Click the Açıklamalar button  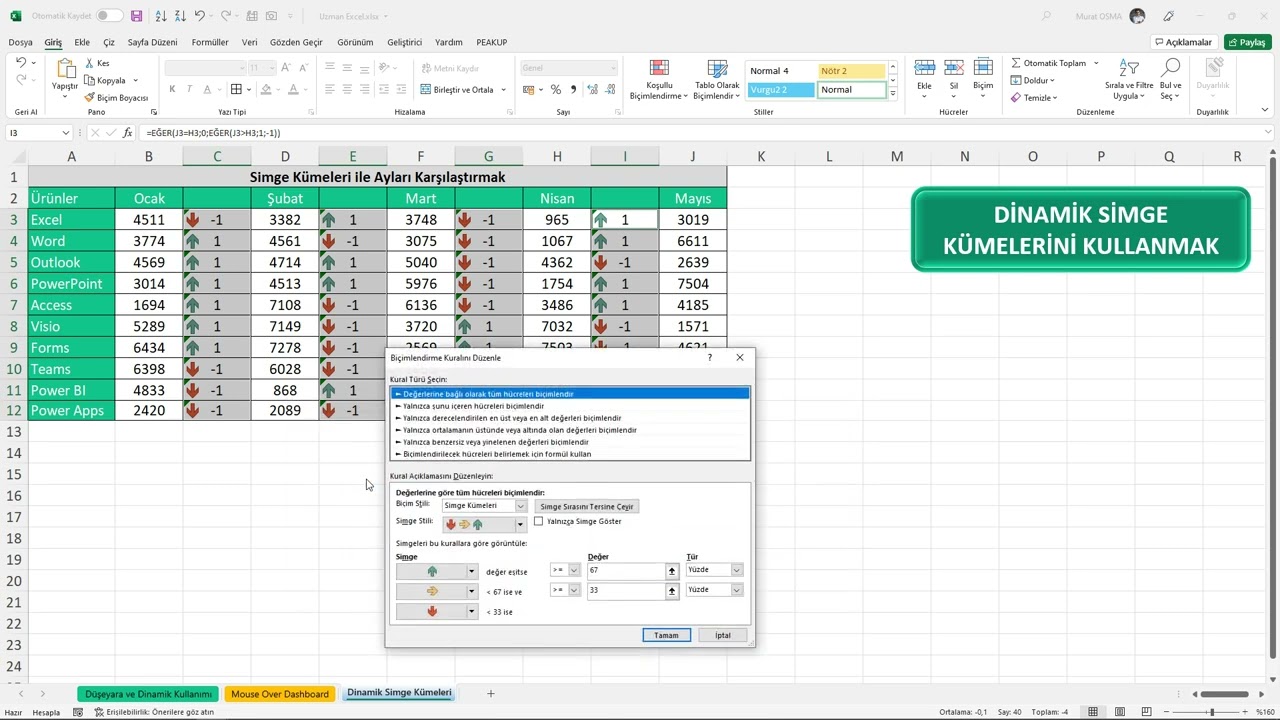[1184, 42]
